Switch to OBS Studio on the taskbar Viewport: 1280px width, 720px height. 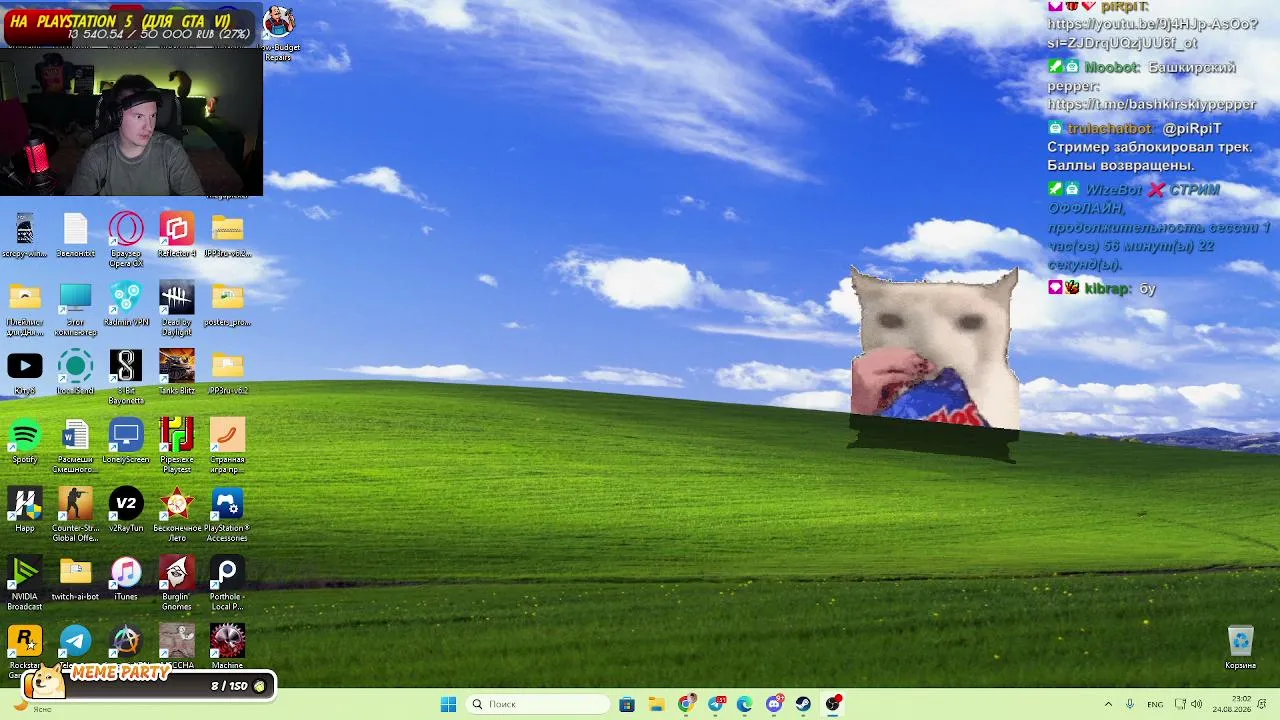(833, 704)
